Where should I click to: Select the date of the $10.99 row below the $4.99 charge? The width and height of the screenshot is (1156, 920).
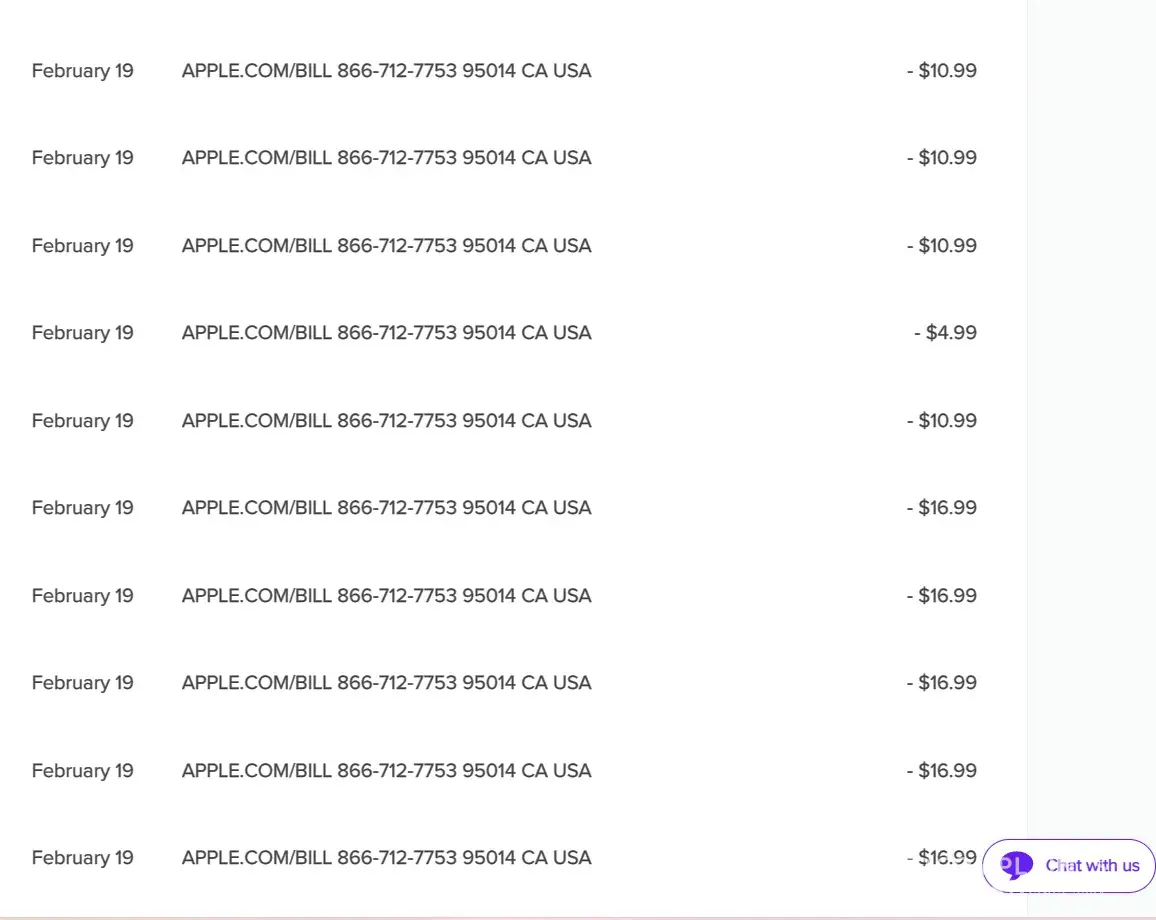tap(82, 421)
